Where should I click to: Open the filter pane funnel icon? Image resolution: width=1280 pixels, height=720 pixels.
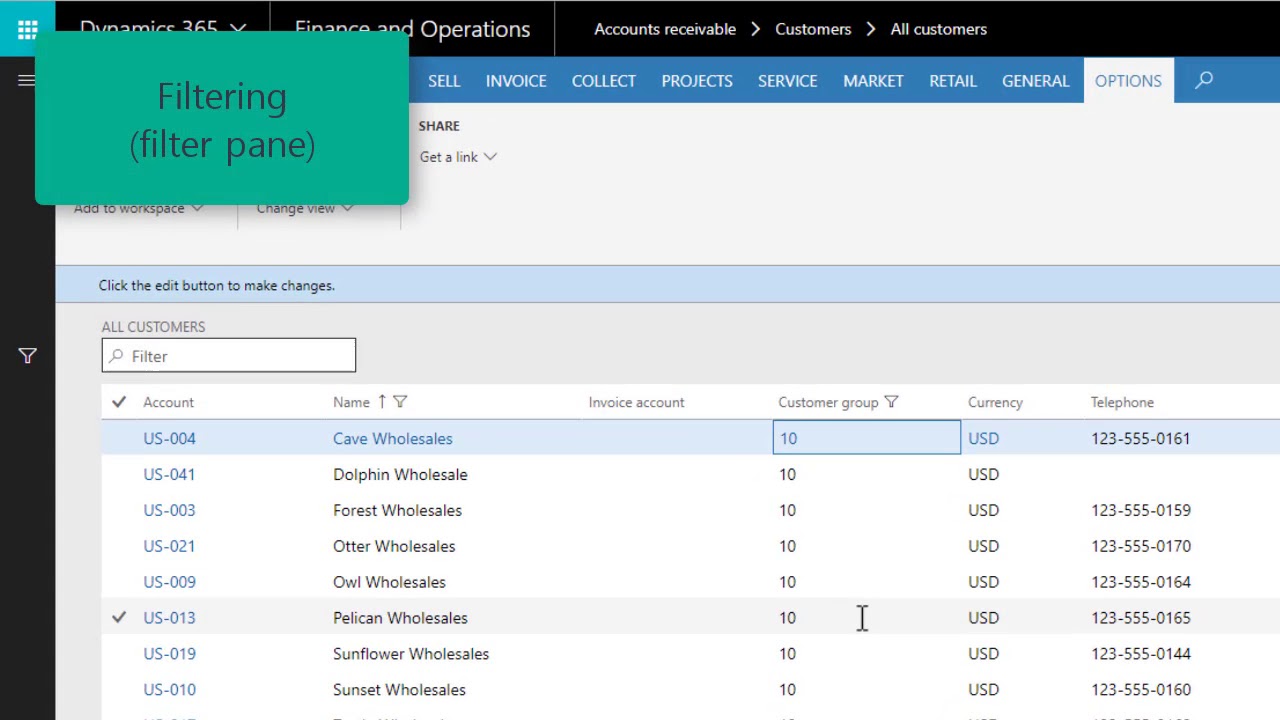tap(27, 356)
